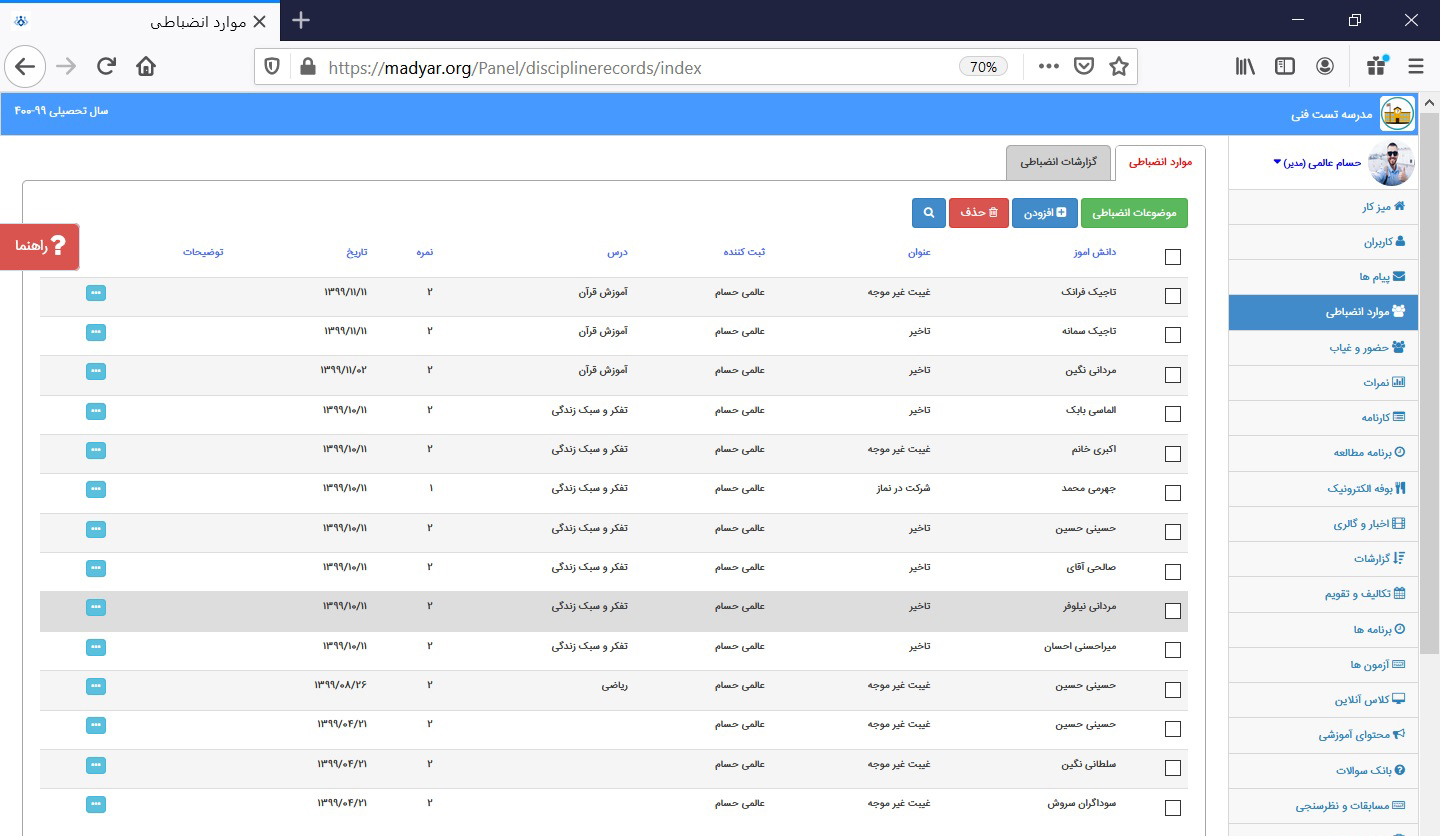Open the آزمون ها exams menu item
Viewport: 1440px width, 836px height.
[1324, 665]
